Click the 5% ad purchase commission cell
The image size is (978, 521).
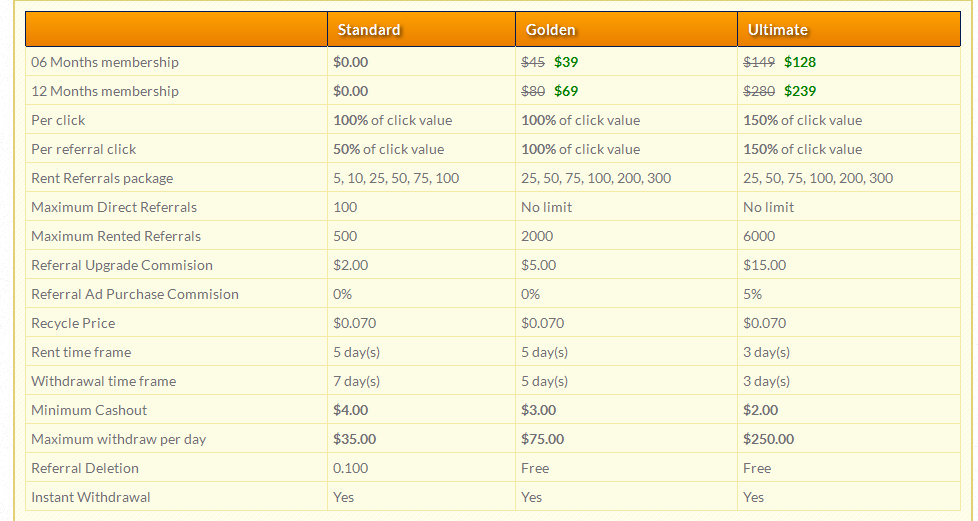tap(753, 294)
